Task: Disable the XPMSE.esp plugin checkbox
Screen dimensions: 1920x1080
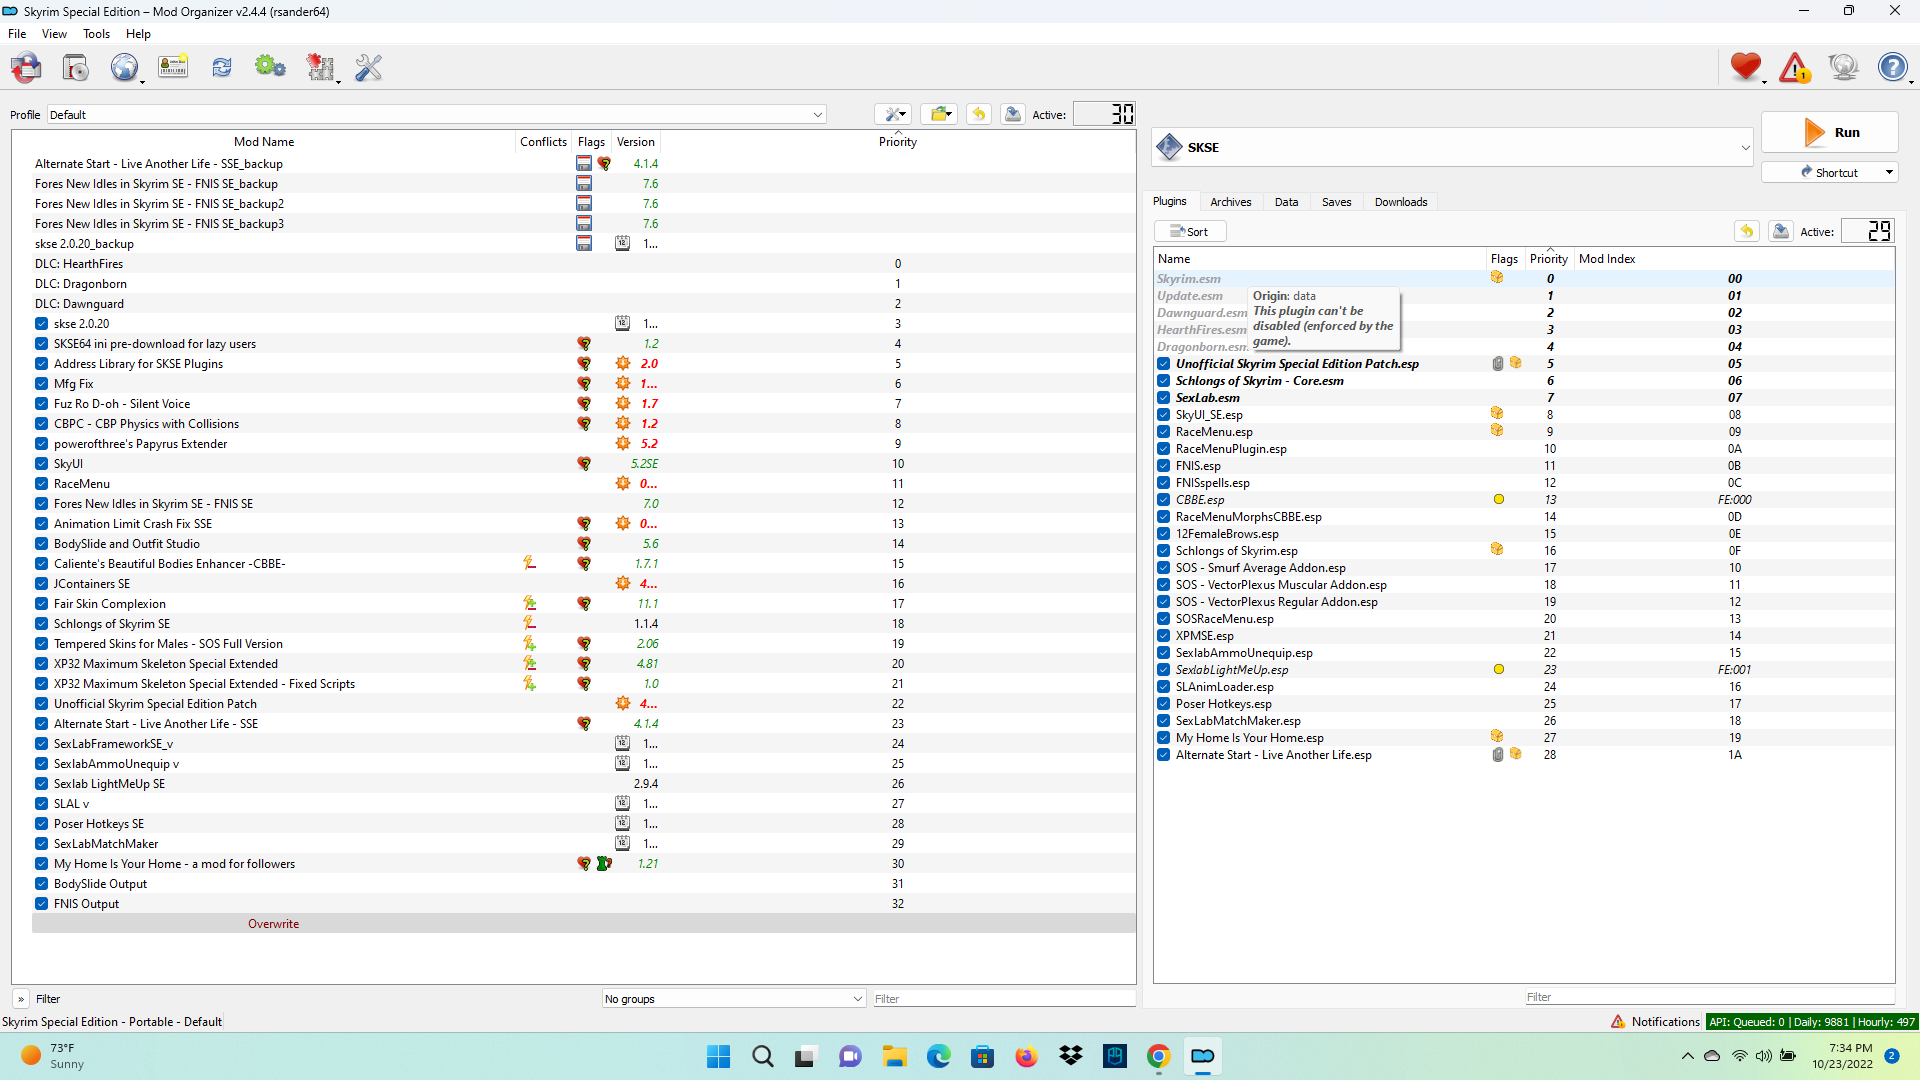Action: point(1164,636)
